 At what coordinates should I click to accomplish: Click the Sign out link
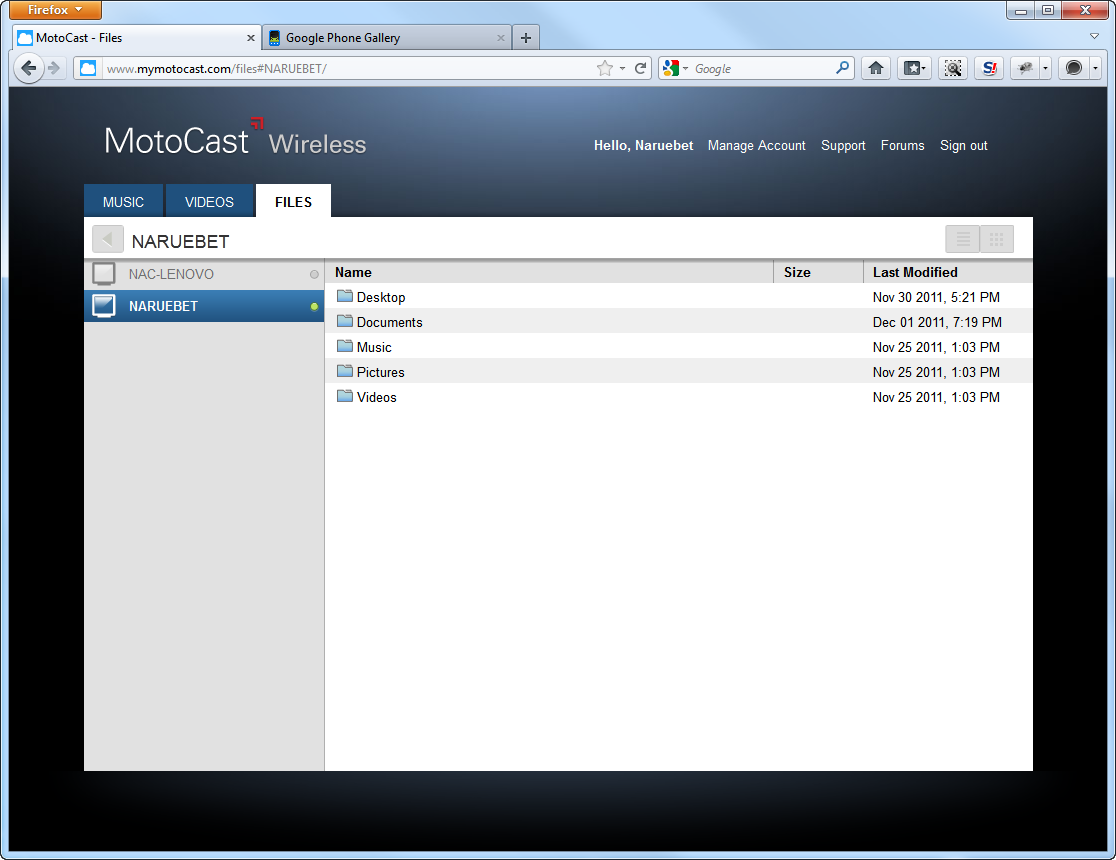963,145
